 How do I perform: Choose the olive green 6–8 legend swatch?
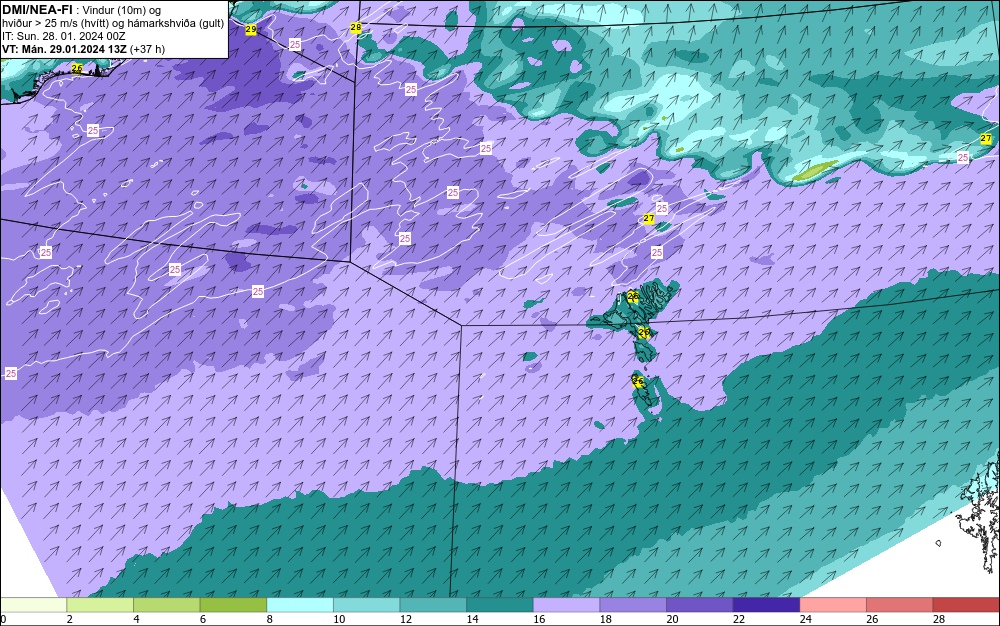[x=233, y=605]
